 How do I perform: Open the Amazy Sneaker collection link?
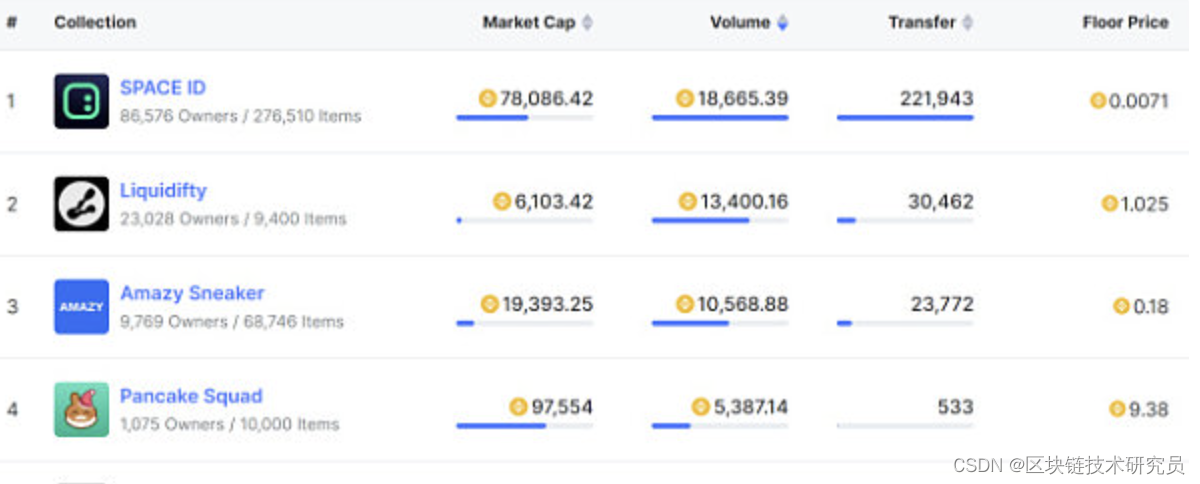pyautogui.click(x=192, y=293)
